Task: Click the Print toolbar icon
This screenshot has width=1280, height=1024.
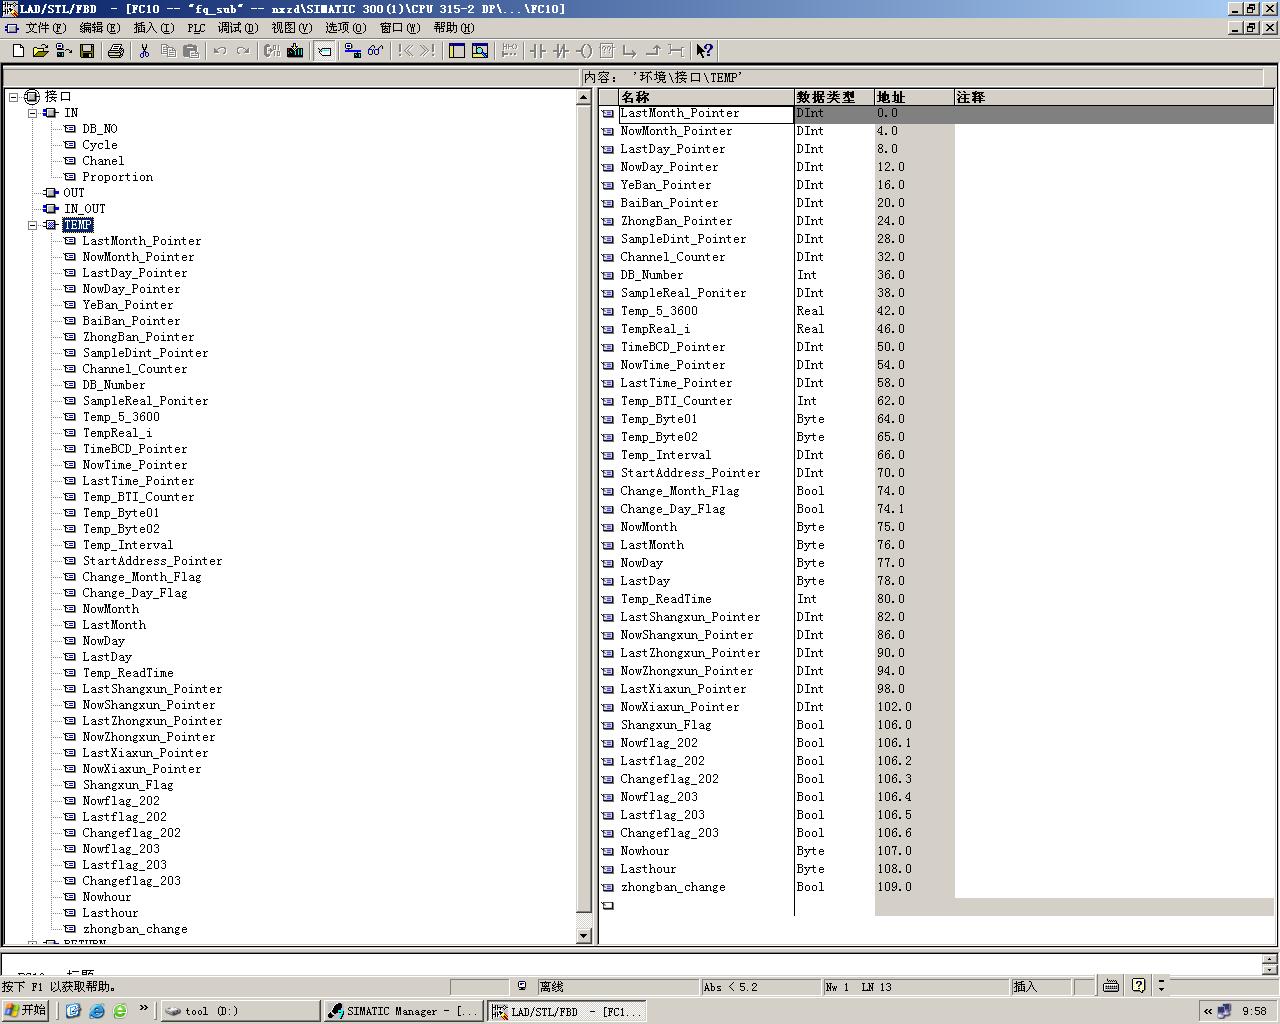Action: [116, 51]
